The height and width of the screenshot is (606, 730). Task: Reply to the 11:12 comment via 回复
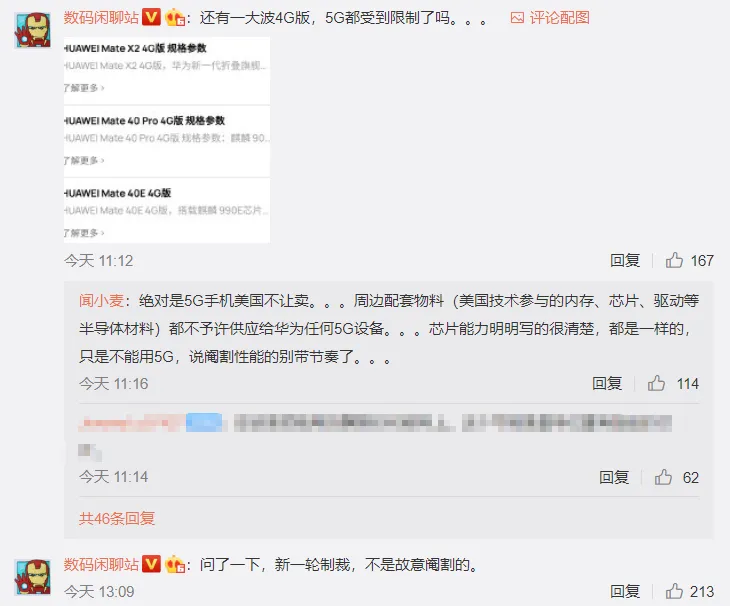625,260
